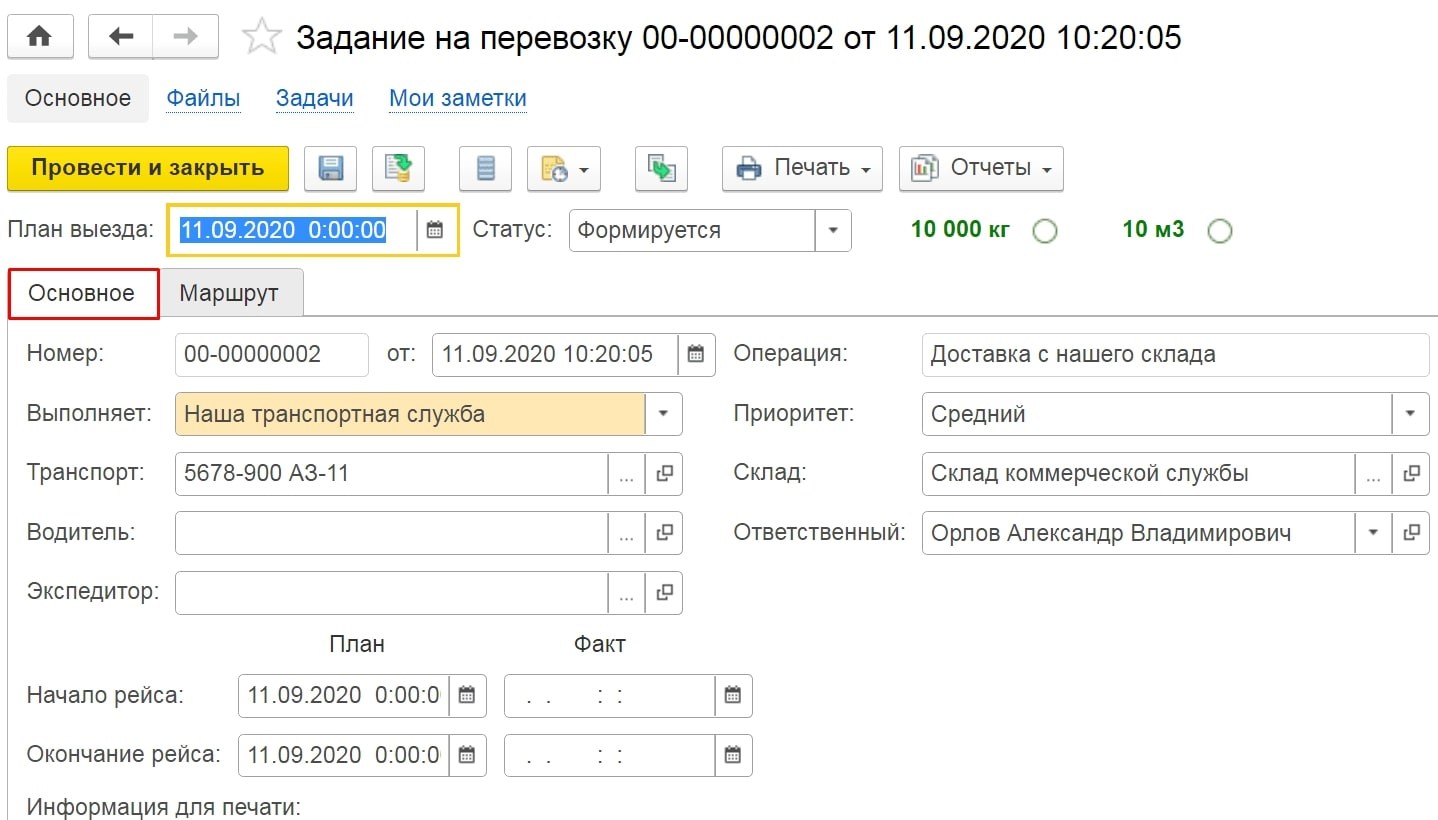Click into the Водитель input field
1438x820 pixels.
point(390,533)
